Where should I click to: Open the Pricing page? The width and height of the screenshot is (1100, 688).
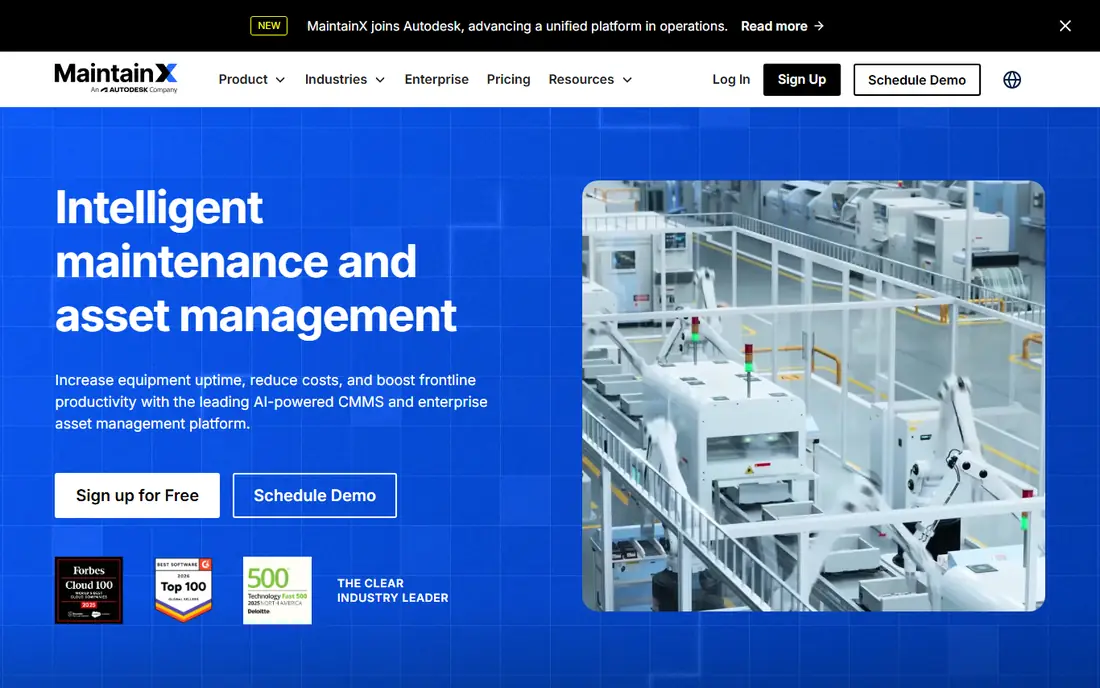click(509, 79)
